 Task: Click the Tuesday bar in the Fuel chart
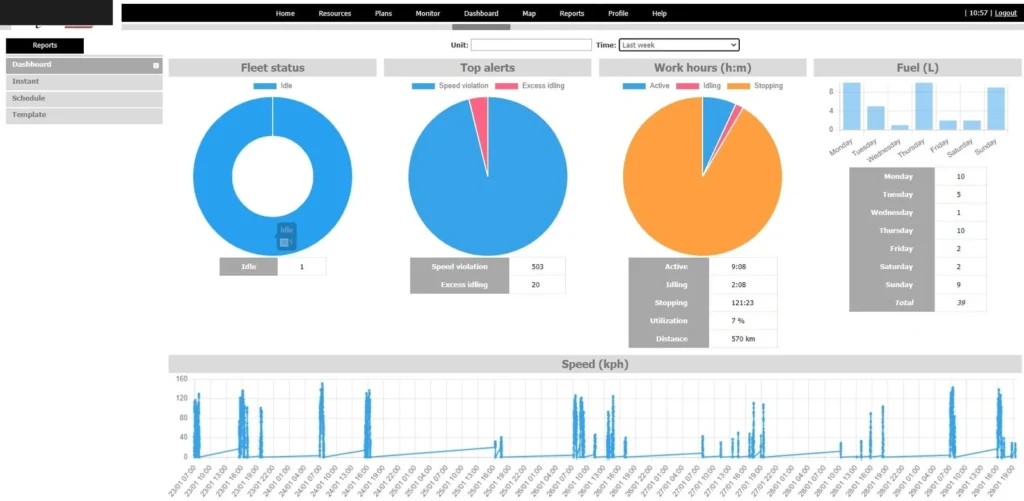875,118
